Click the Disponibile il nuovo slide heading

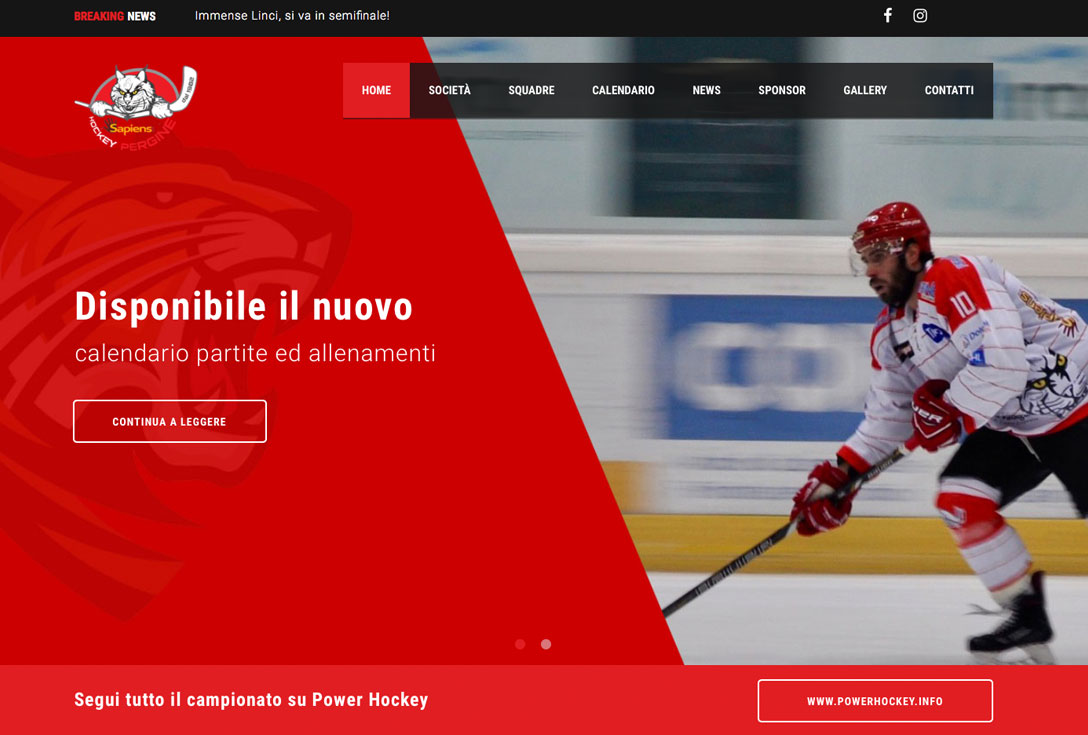(x=244, y=307)
